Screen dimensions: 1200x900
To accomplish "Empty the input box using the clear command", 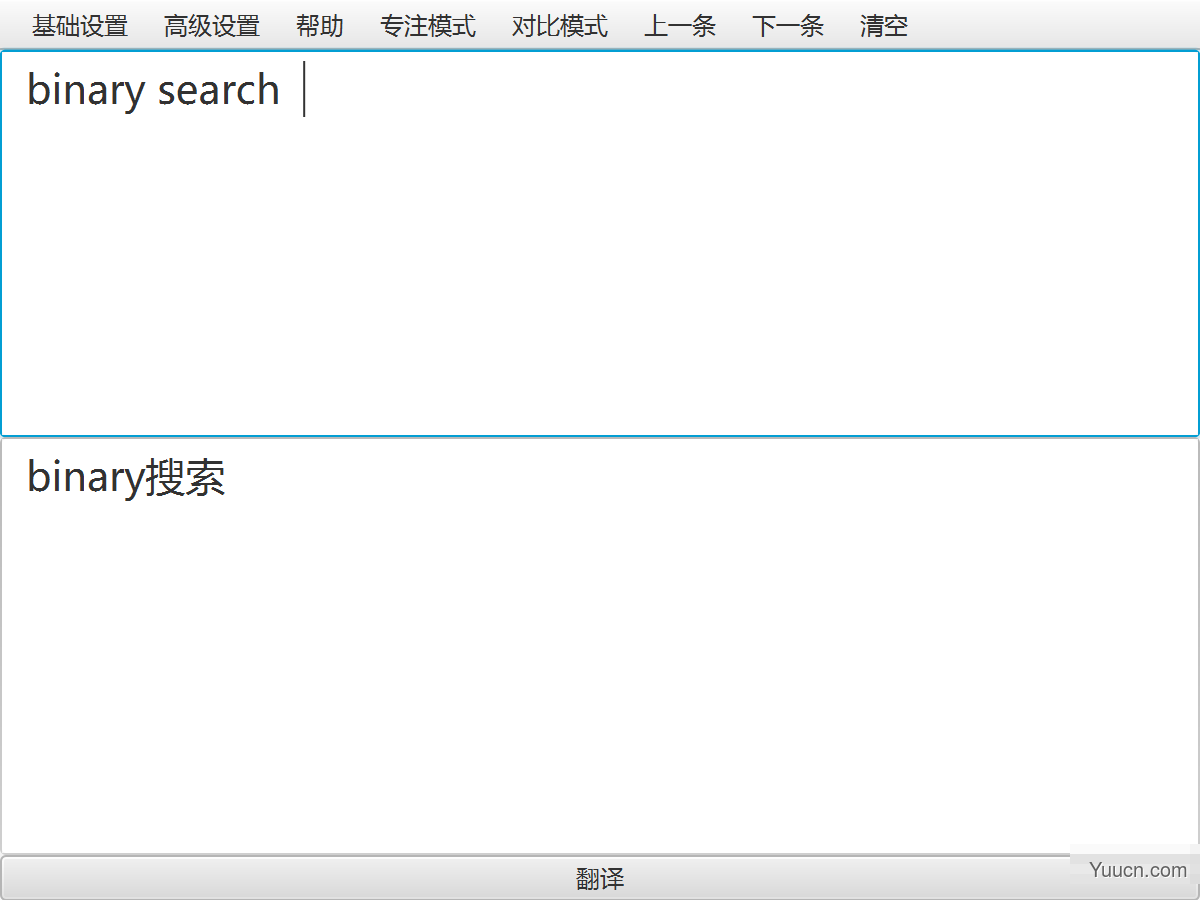I will point(883,26).
